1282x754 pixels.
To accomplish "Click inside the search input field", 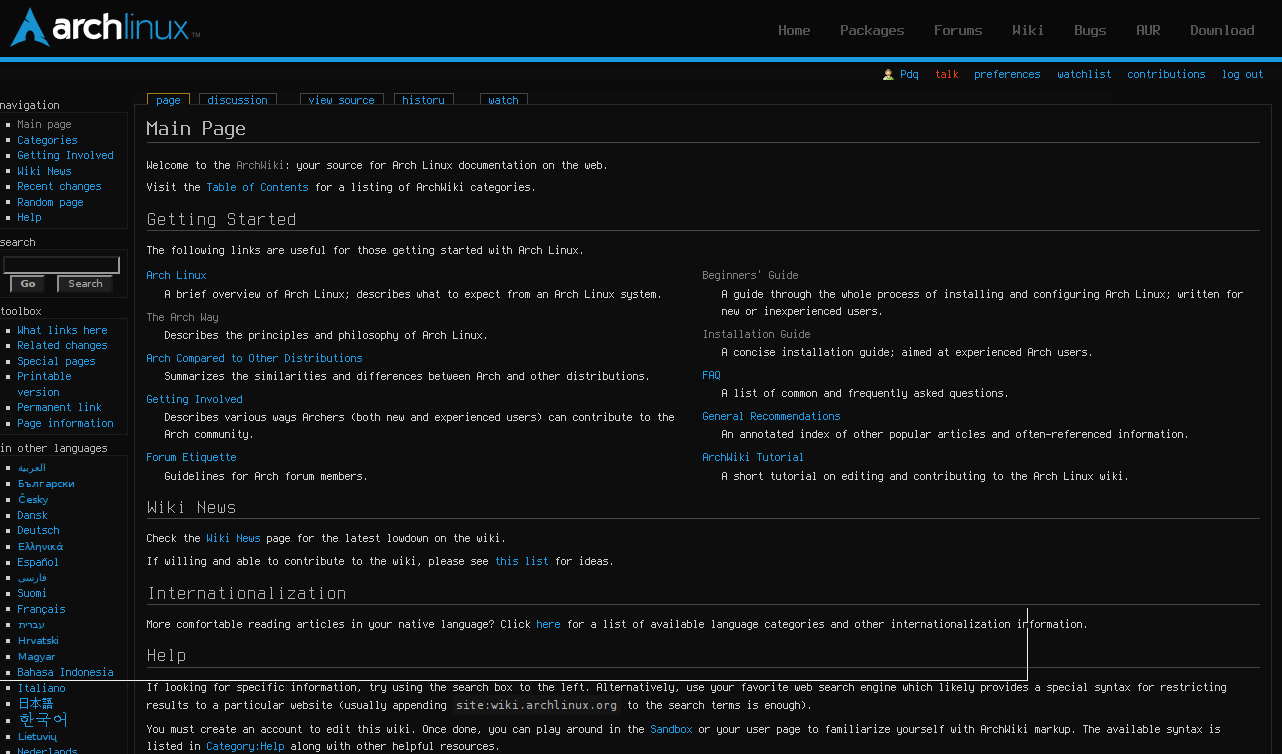I will pyautogui.click(x=61, y=263).
